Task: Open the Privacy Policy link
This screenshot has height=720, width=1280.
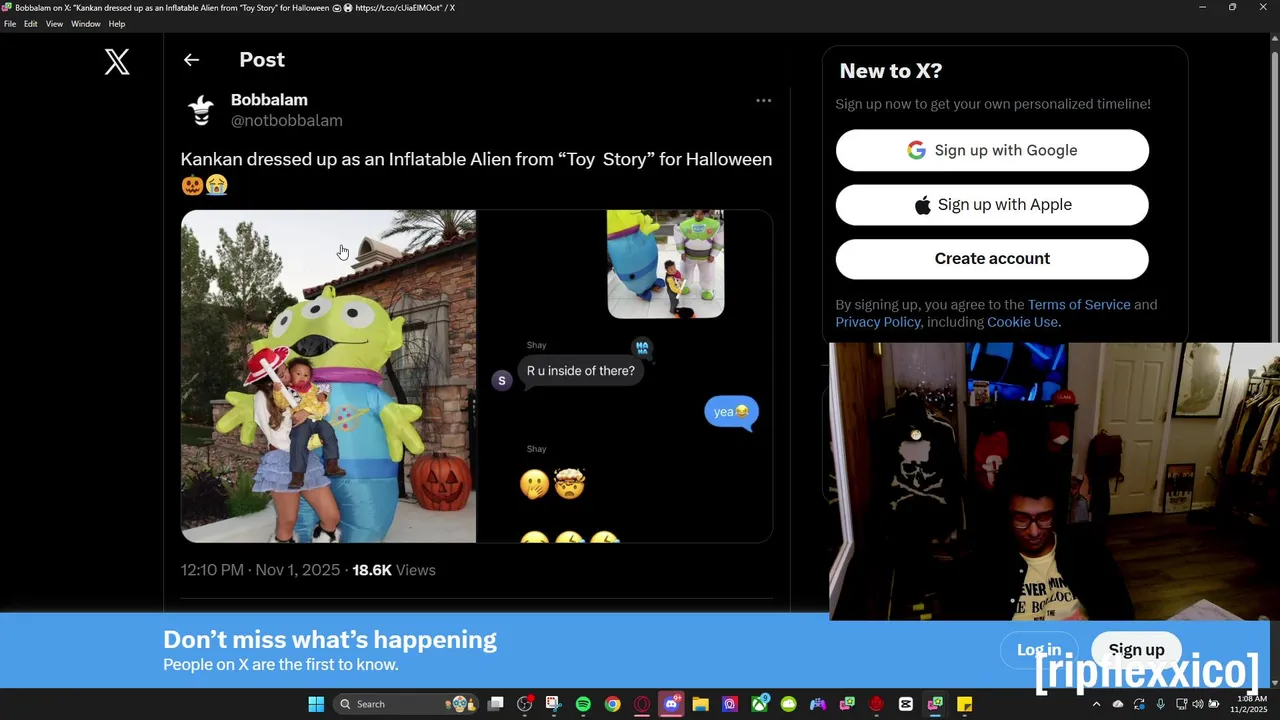Action: pos(878,322)
